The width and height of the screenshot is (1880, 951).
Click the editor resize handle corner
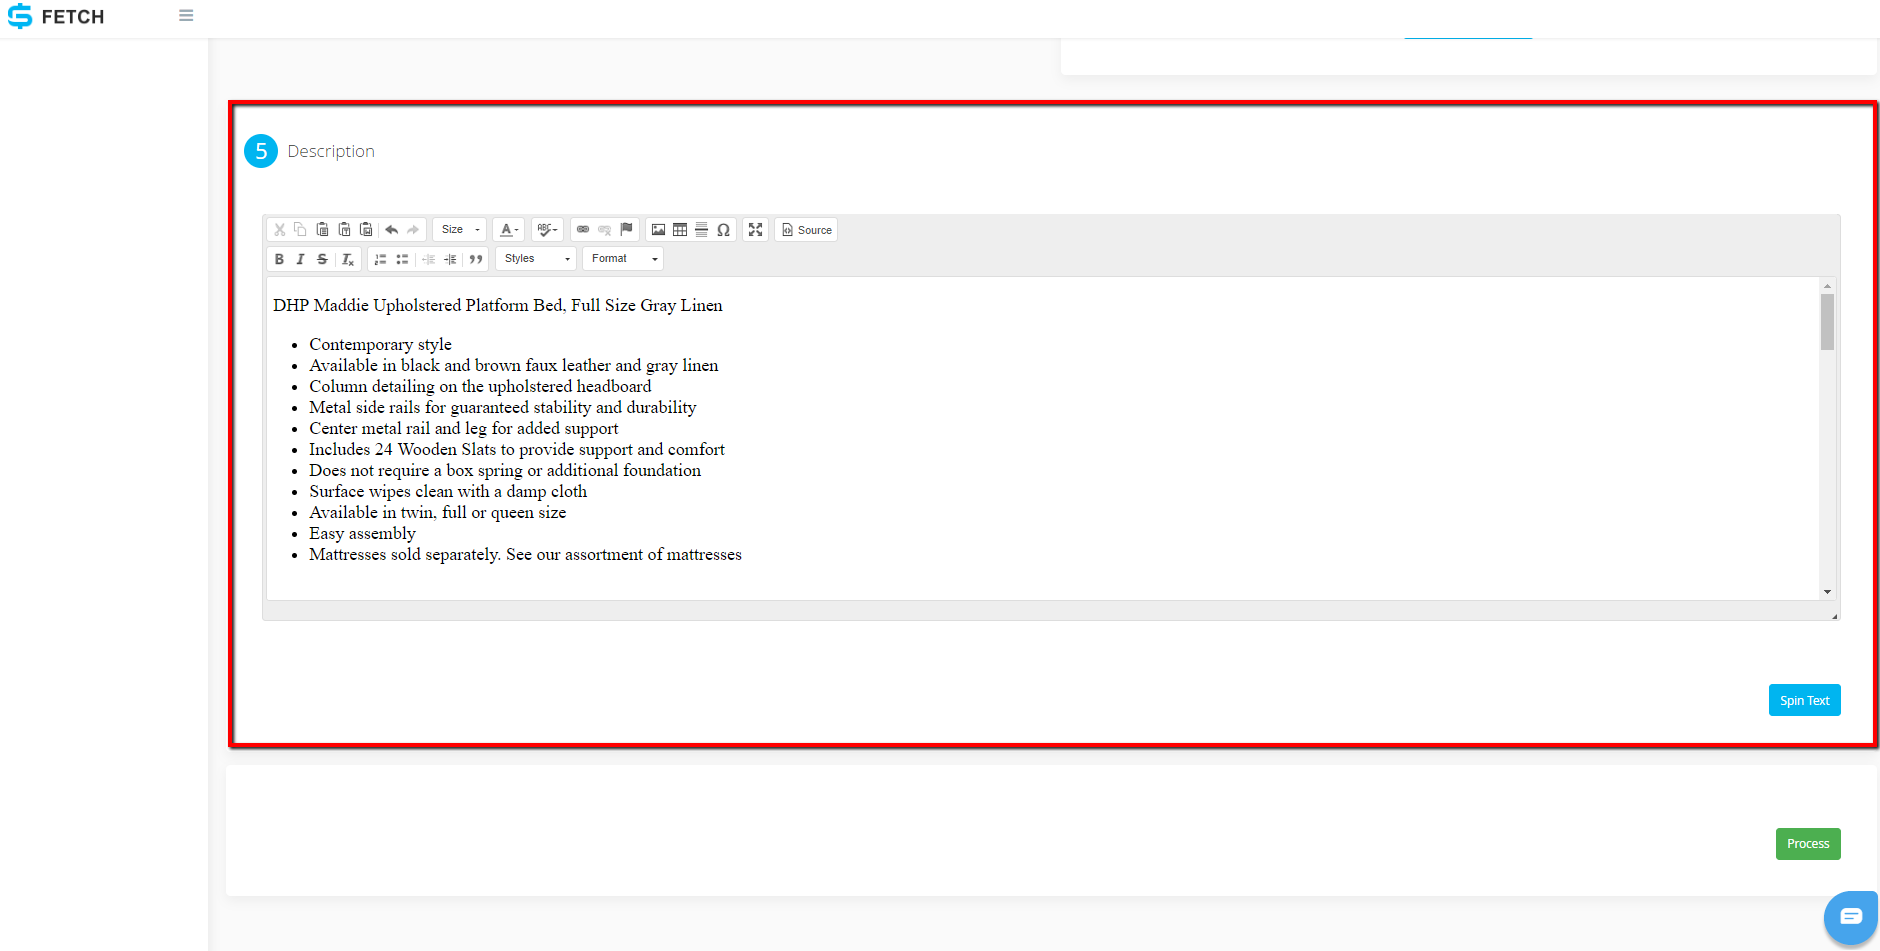(1834, 616)
